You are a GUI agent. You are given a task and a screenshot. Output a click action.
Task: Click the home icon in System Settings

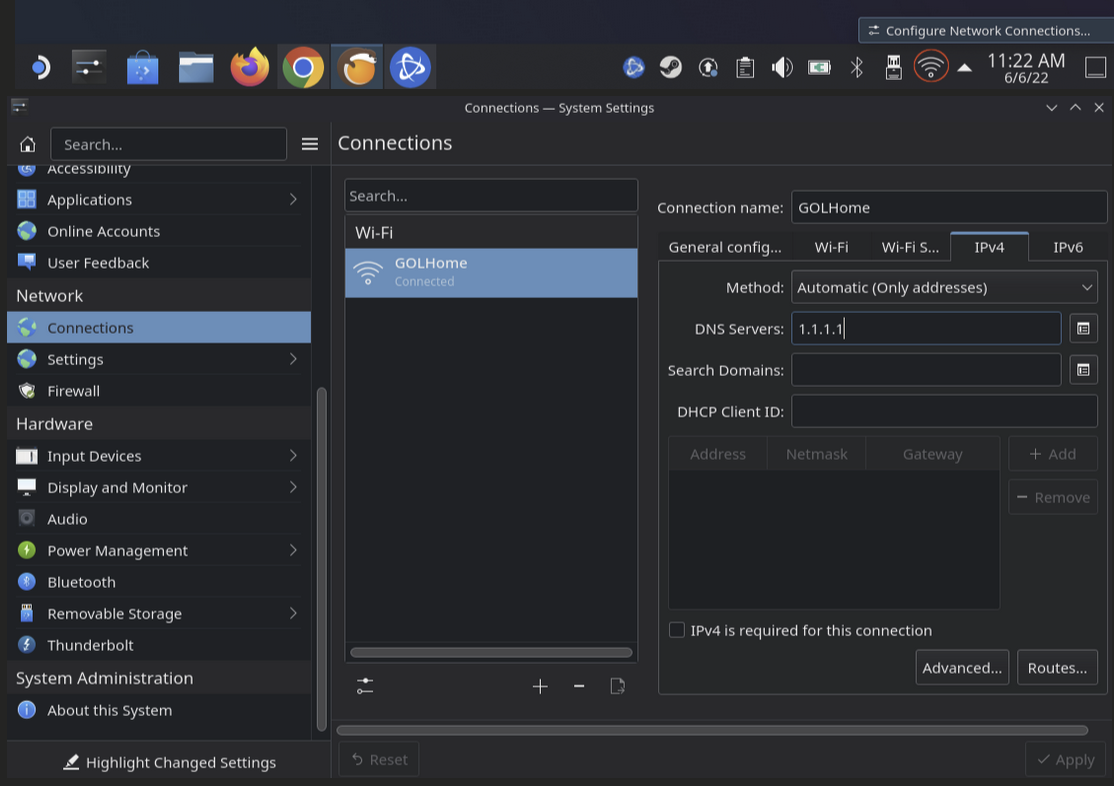[x=28, y=144]
